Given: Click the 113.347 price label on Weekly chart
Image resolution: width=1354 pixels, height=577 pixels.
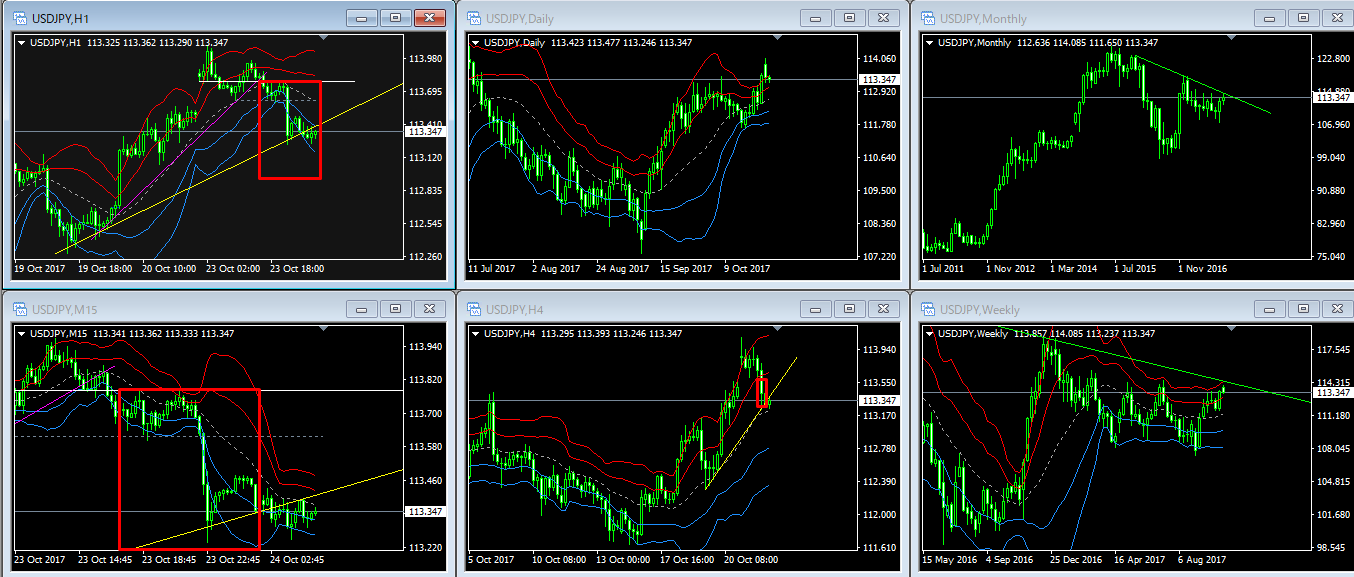Looking at the screenshot, I should [x=1331, y=391].
